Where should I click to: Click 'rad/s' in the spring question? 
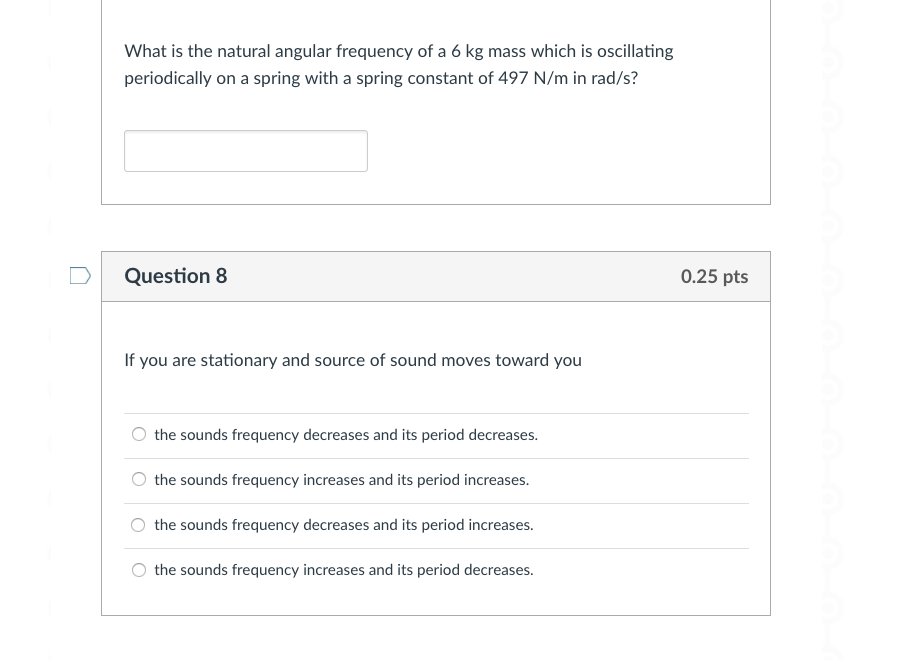pyautogui.click(x=610, y=78)
